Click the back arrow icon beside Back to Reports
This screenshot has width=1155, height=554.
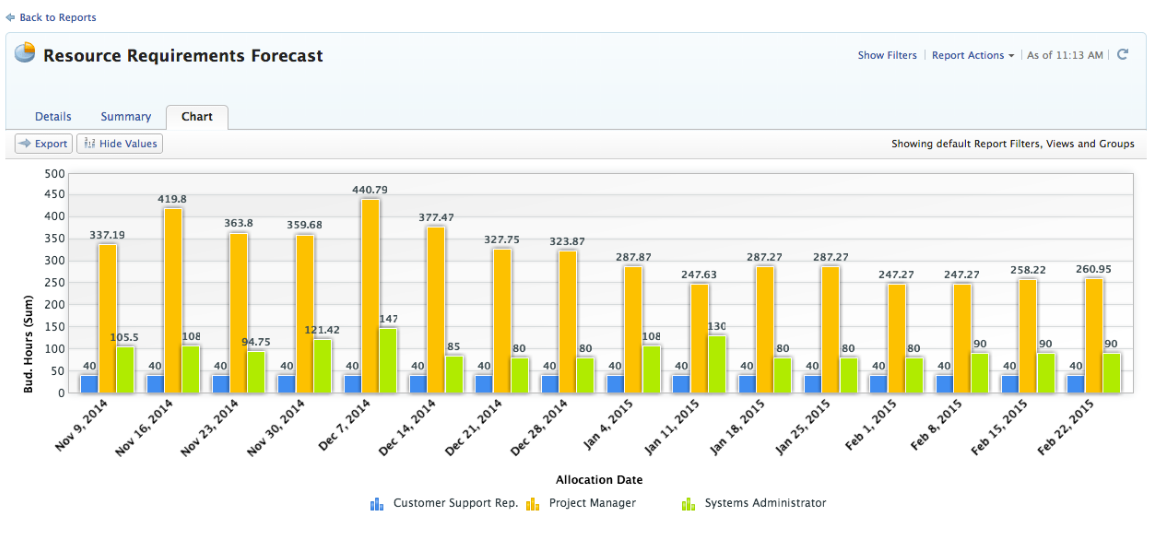[x=11, y=18]
